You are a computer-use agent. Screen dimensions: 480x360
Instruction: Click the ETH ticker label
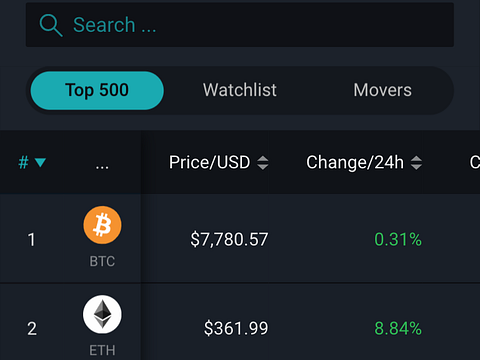coord(102,350)
